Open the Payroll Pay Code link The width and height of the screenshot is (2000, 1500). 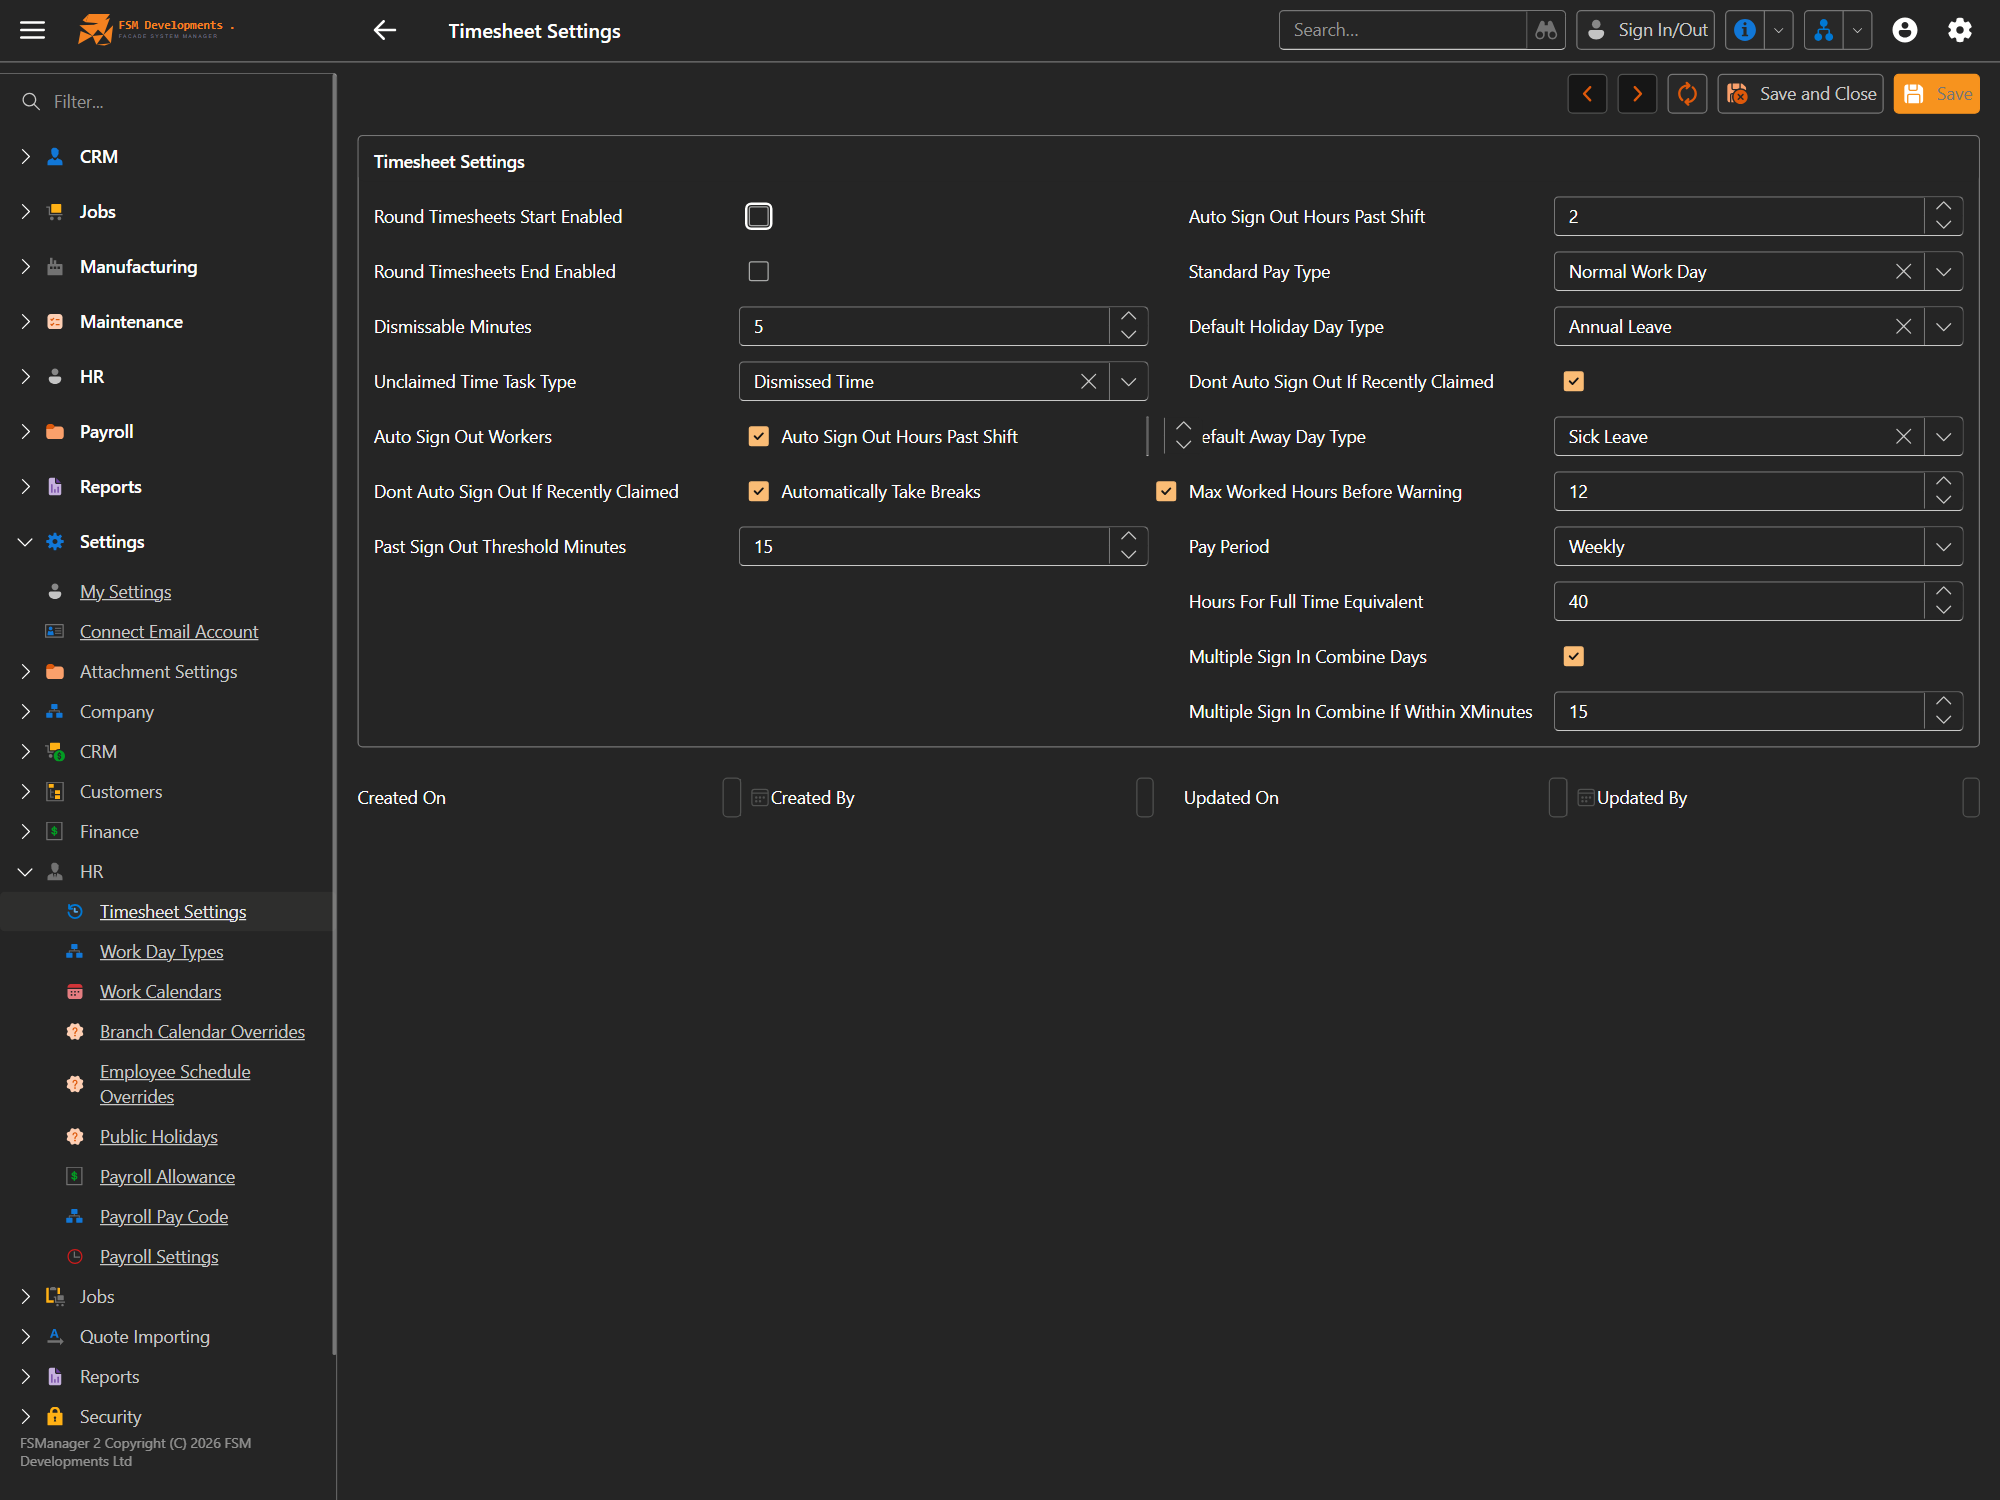click(164, 1217)
